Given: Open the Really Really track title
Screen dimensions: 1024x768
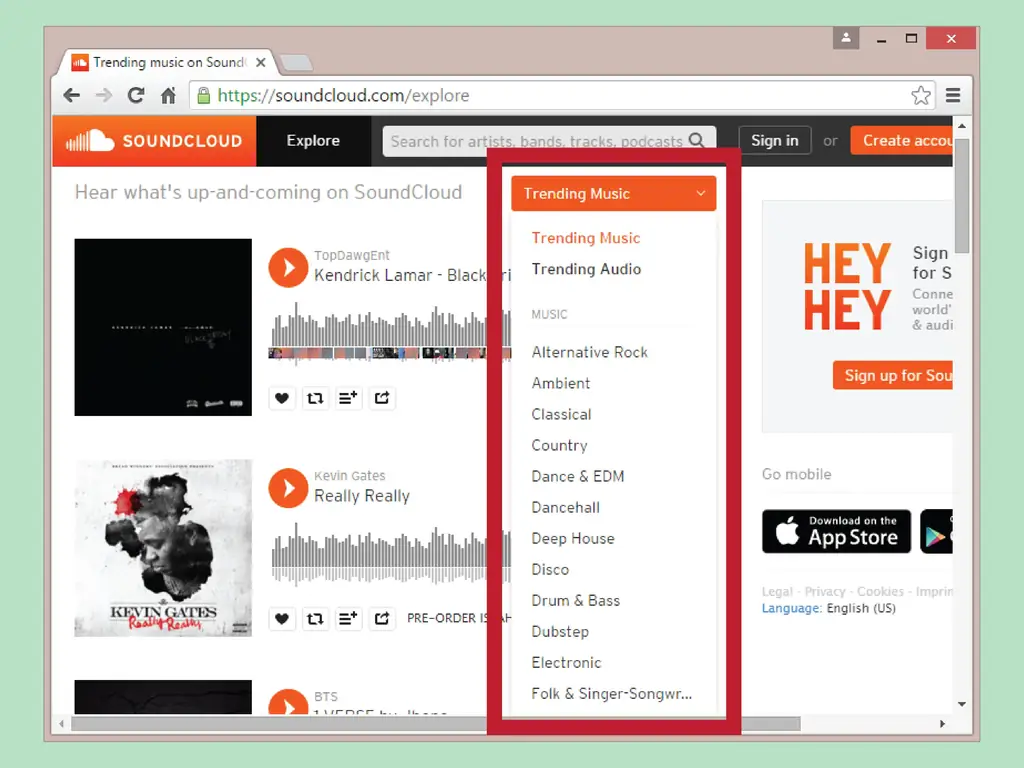Looking at the screenshot, I should click(x=362, y=496).
